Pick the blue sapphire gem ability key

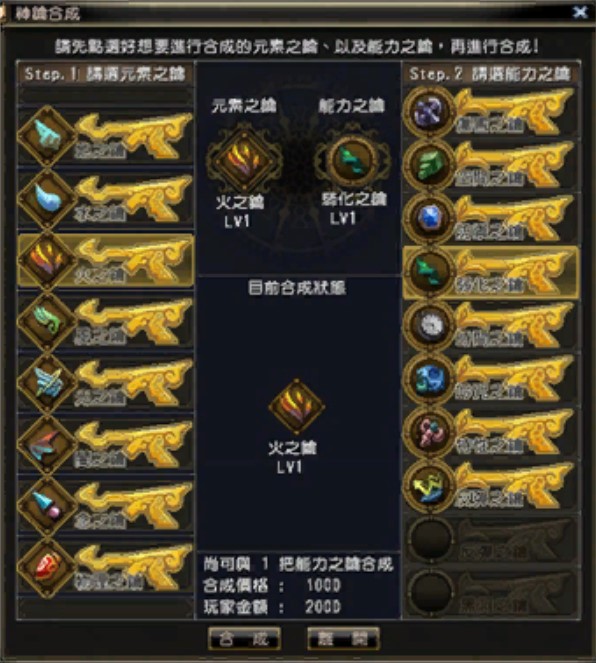tap(491, 219)
